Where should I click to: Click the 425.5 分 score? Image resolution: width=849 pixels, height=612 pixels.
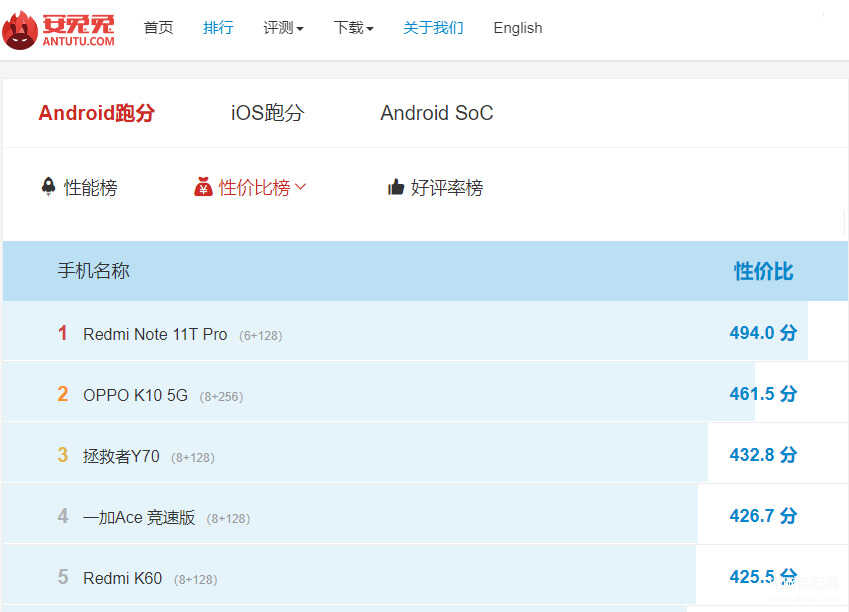point(763,577)
